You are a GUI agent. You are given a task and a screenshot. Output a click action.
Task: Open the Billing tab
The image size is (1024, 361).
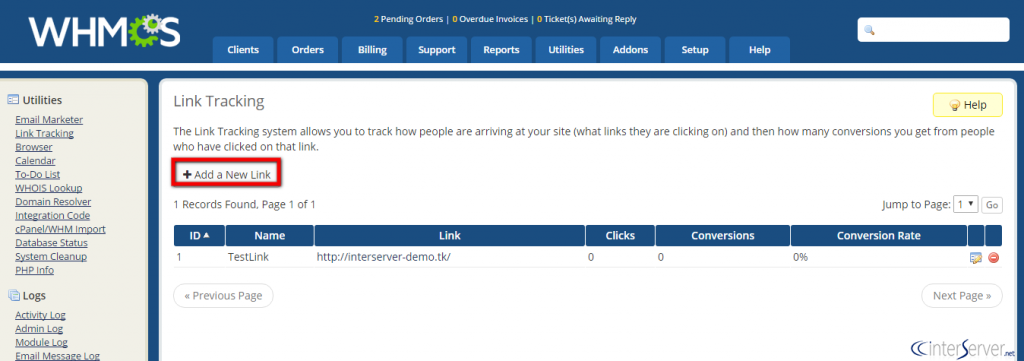(372, 50)
